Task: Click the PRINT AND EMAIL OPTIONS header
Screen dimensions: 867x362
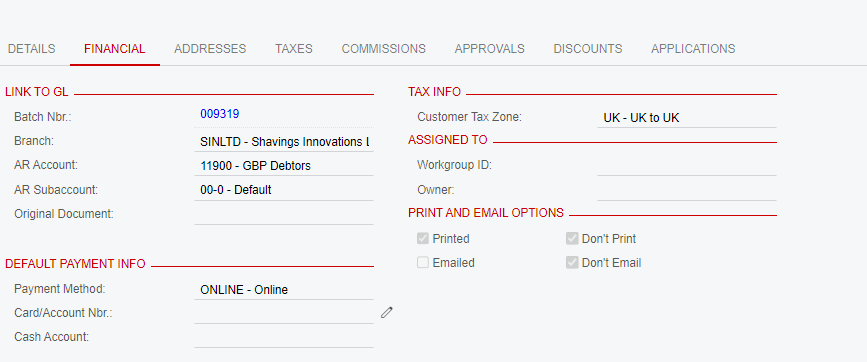Action: (x=486, y=213)
